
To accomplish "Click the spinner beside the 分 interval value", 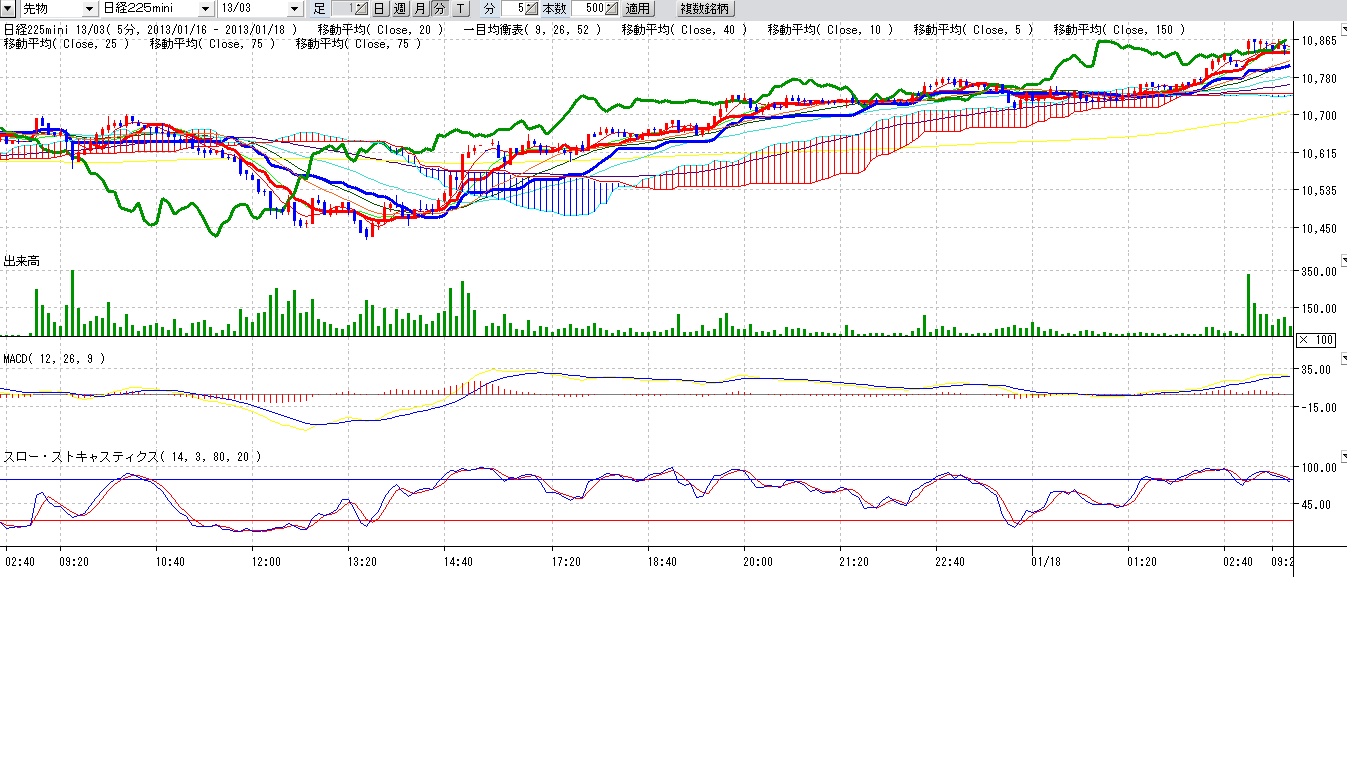I will coord(531,8).
